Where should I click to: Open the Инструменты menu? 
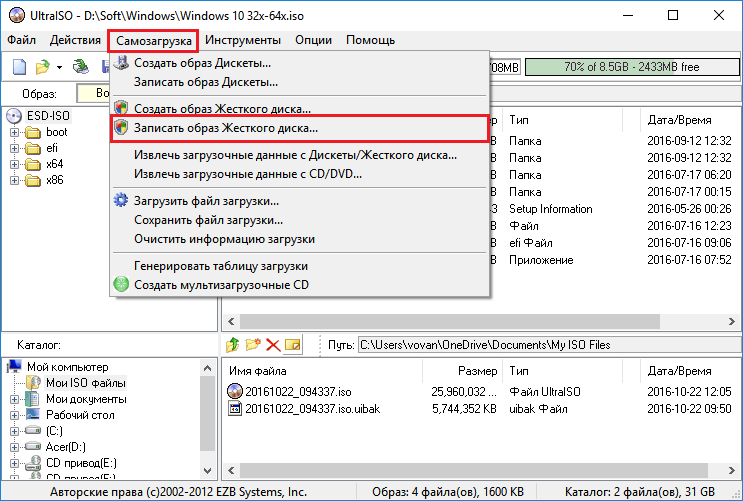pos(243,40)
